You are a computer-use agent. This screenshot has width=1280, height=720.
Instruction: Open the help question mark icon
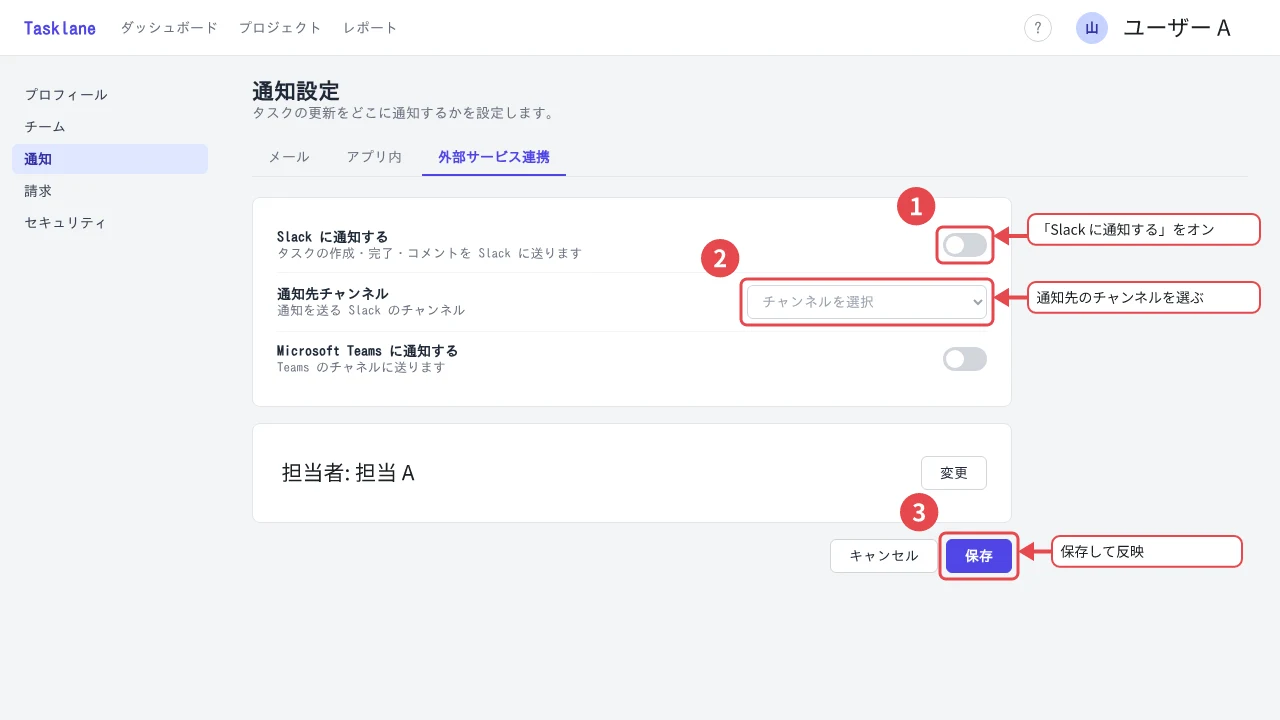point(1038,28)
